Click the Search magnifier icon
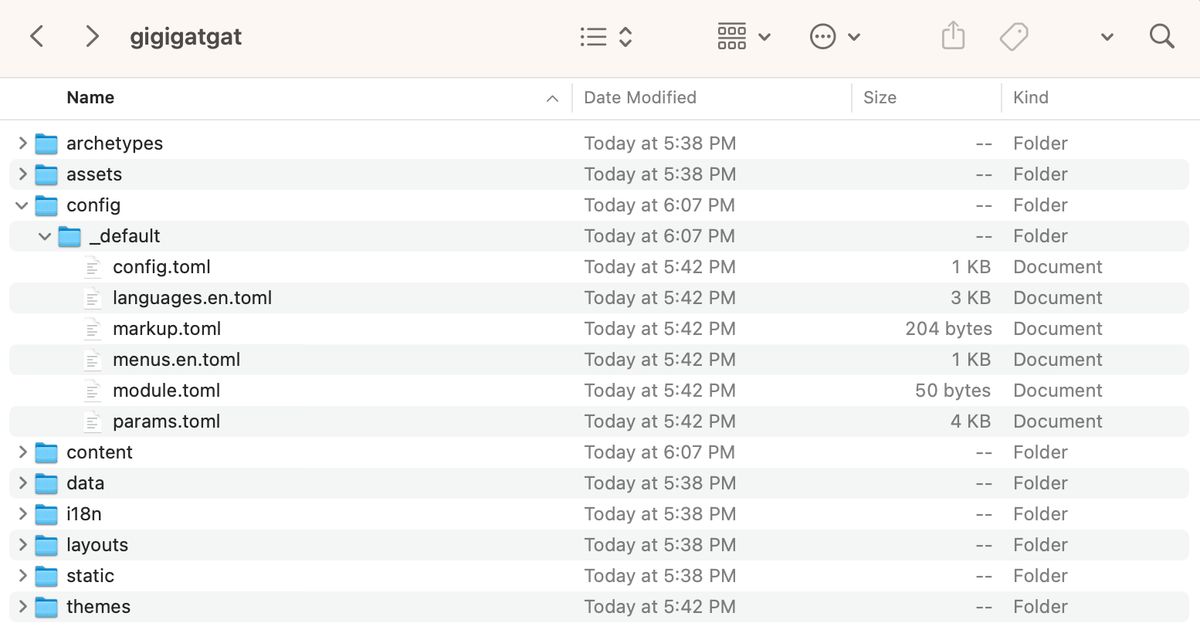This screenshot has width=1200, height=636. click(x=1161, y=37)
